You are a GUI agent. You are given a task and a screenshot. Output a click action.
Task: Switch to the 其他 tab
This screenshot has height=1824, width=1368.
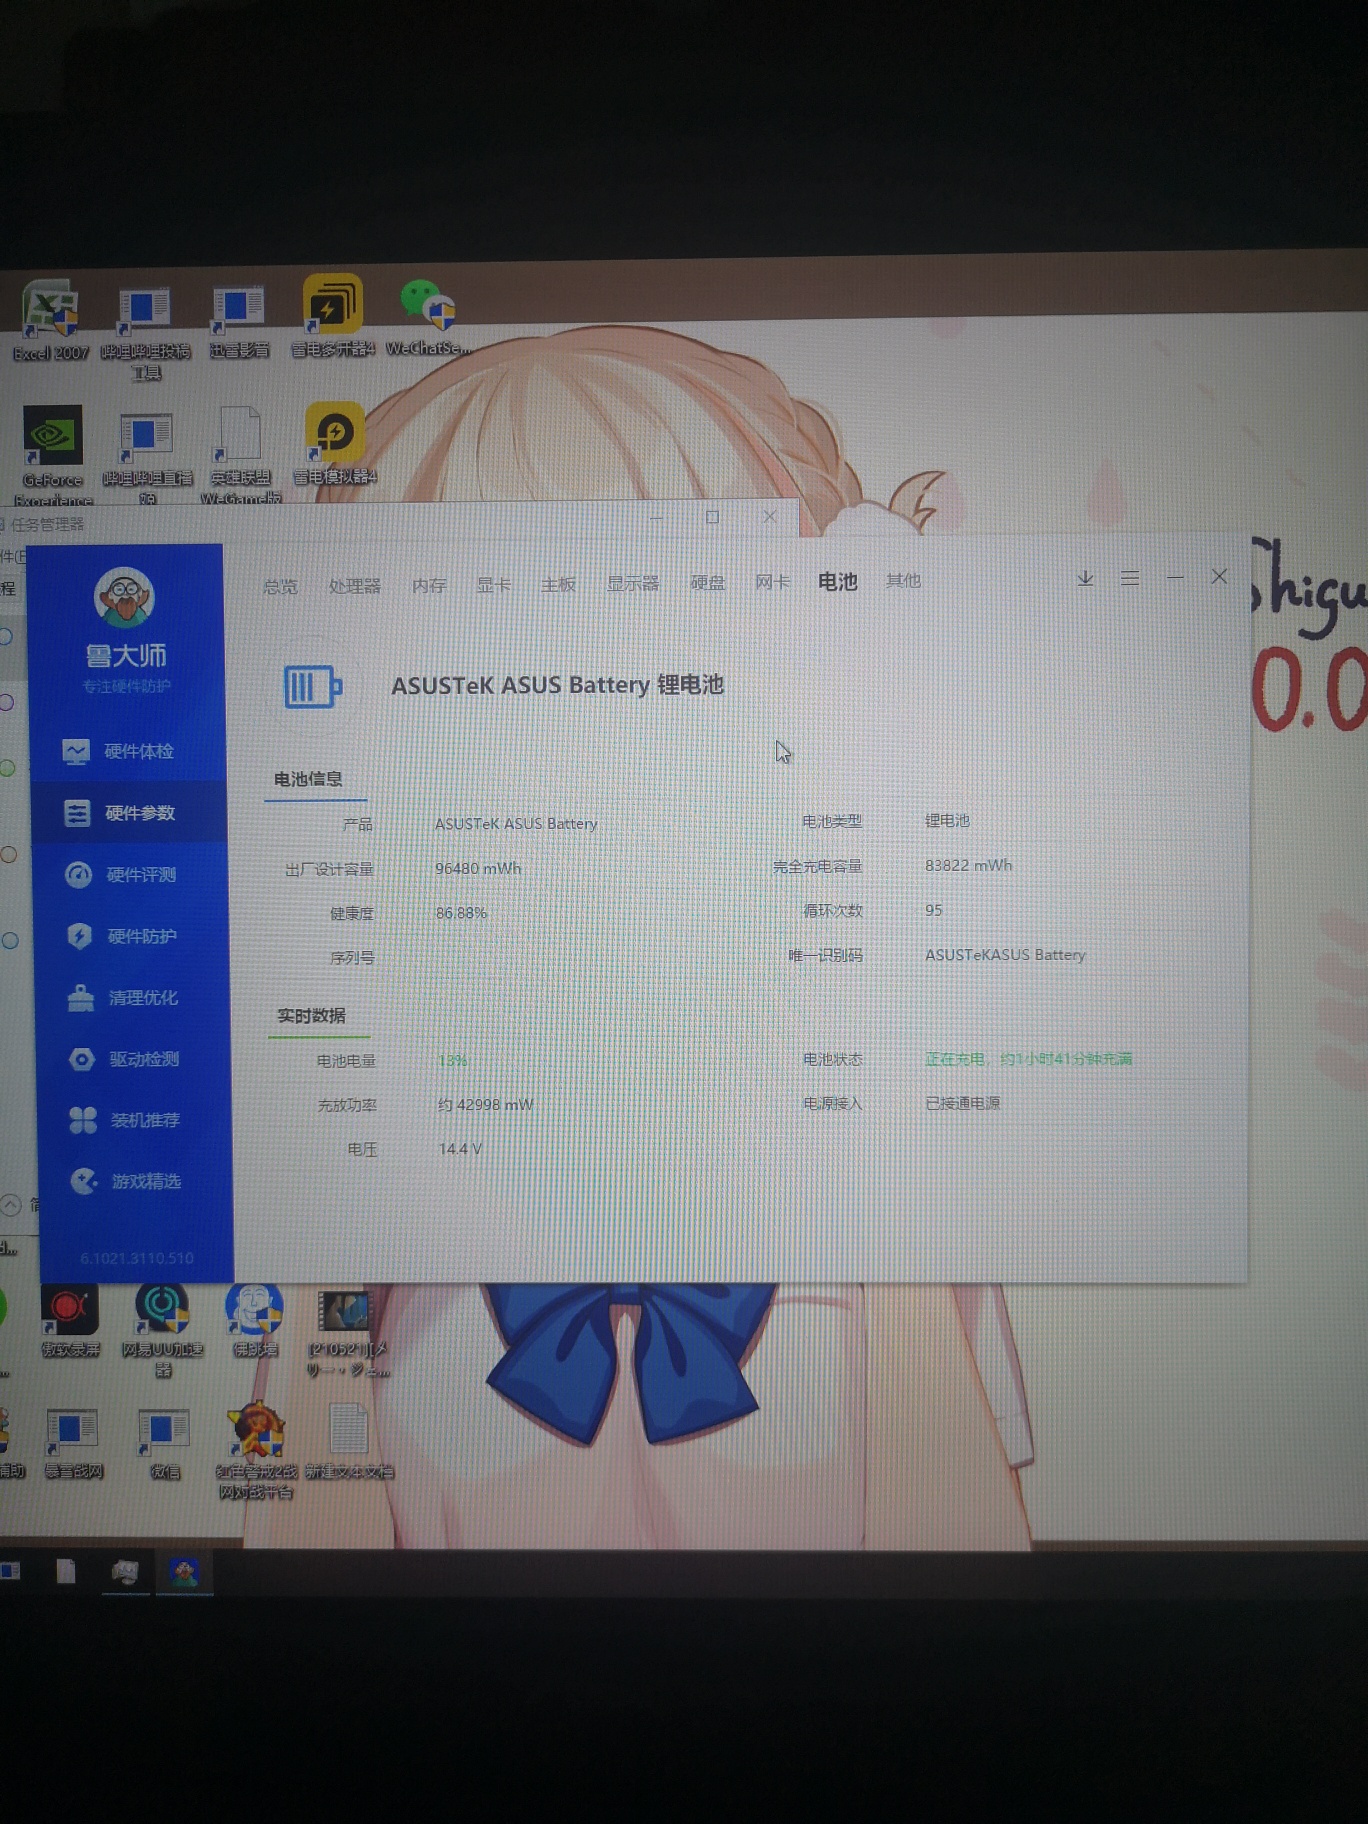point(903,580)
